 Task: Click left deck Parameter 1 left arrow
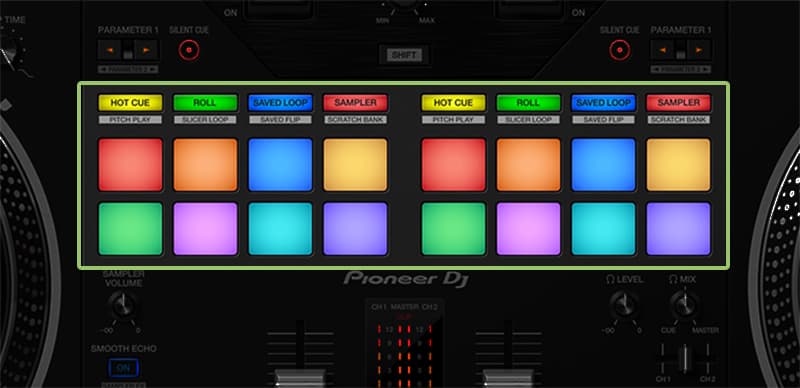pyautogui.click(x=110, y=50)
